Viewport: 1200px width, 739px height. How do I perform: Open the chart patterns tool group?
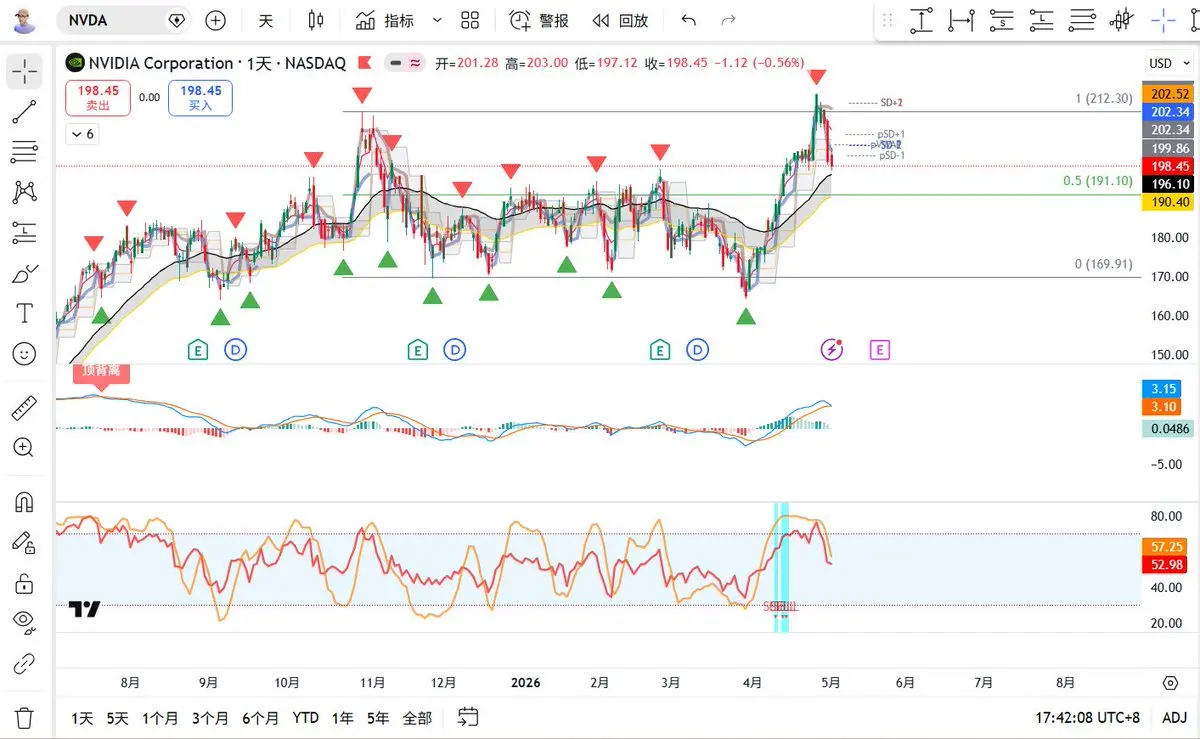(x=24, y=192)
